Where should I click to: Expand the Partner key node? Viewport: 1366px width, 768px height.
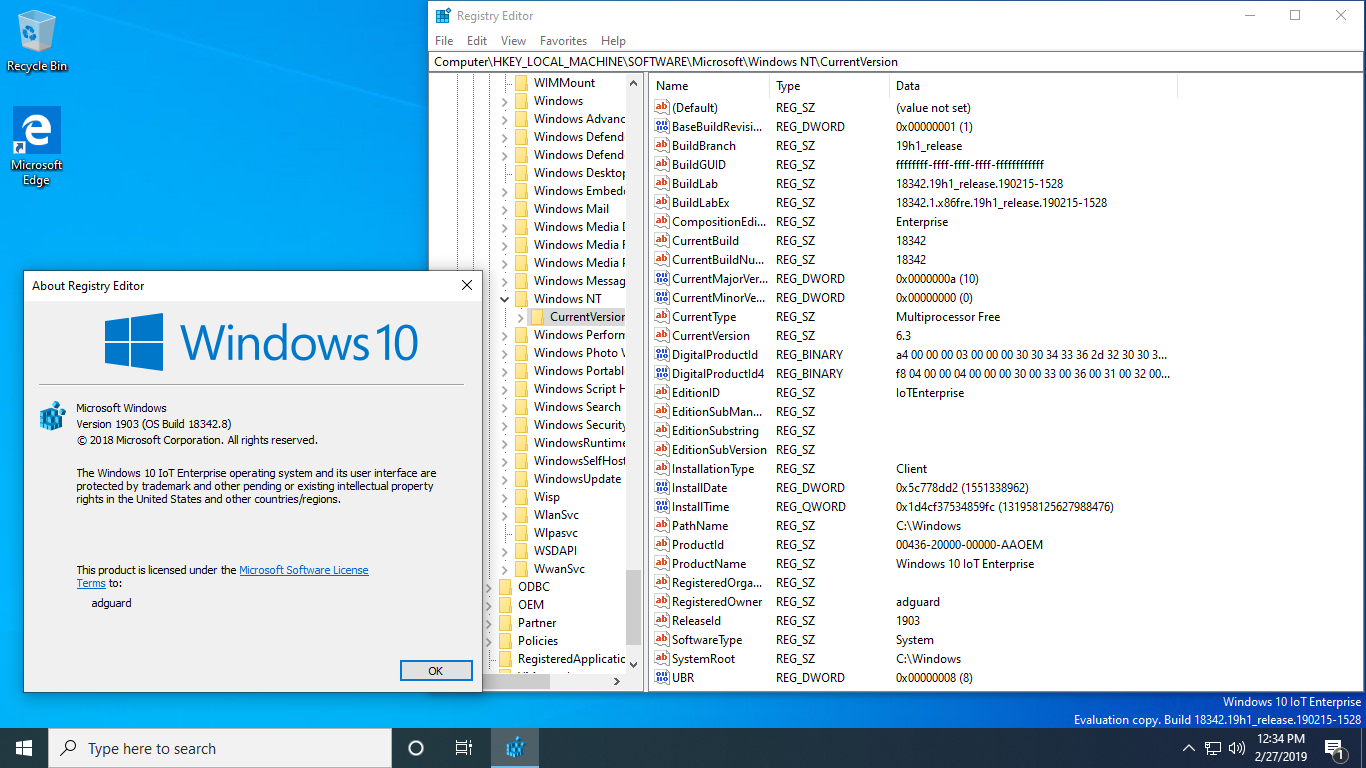tap(489, 623)
